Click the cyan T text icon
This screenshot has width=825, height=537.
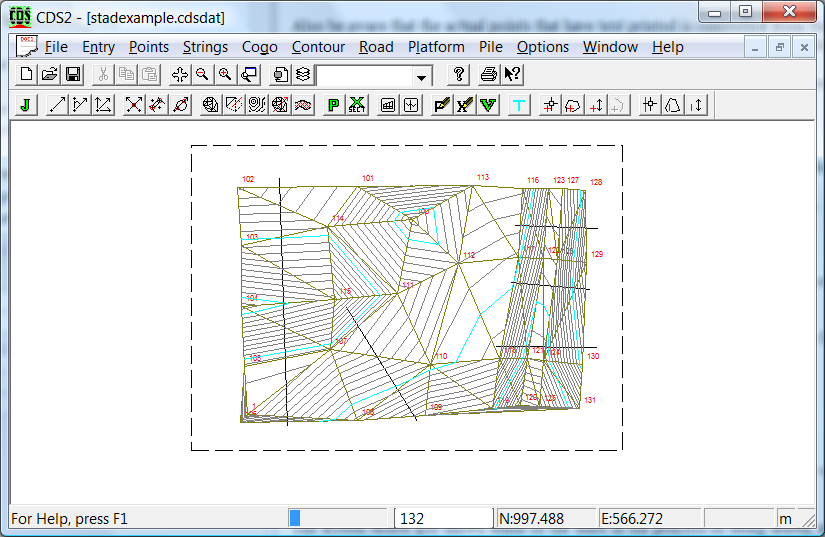coord(518,105)
